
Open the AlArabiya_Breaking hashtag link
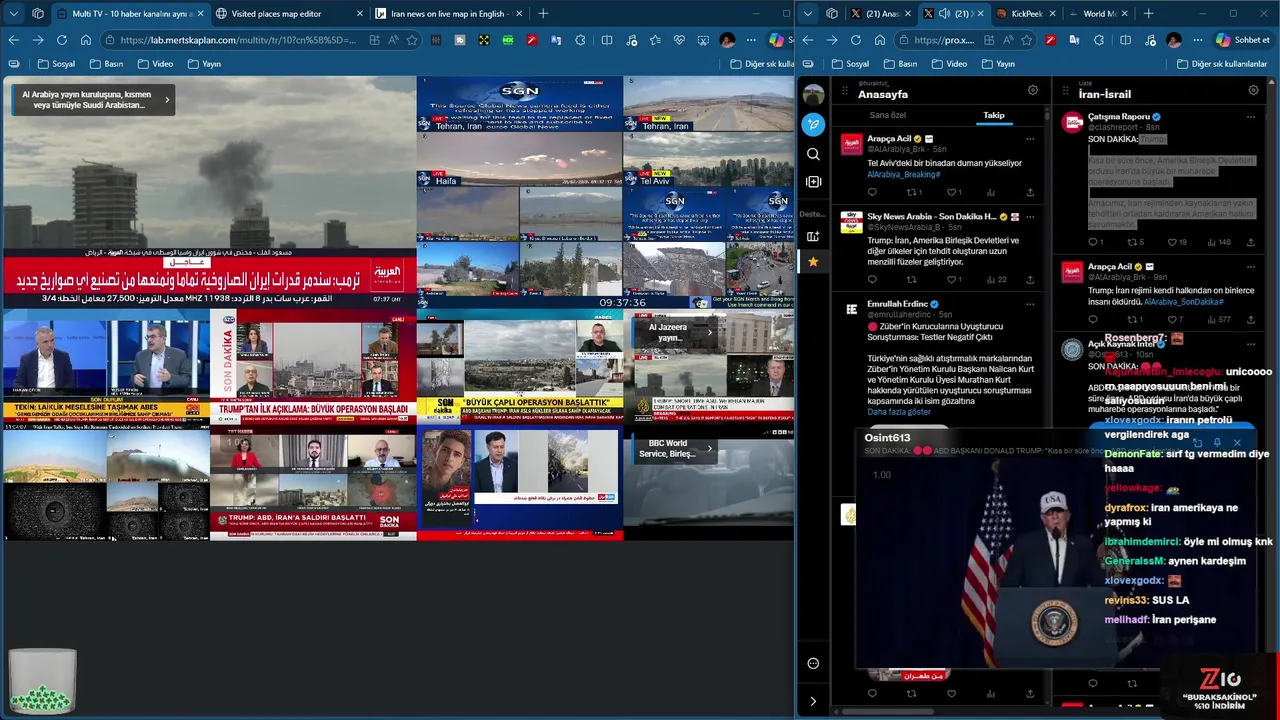click(904, 174)
